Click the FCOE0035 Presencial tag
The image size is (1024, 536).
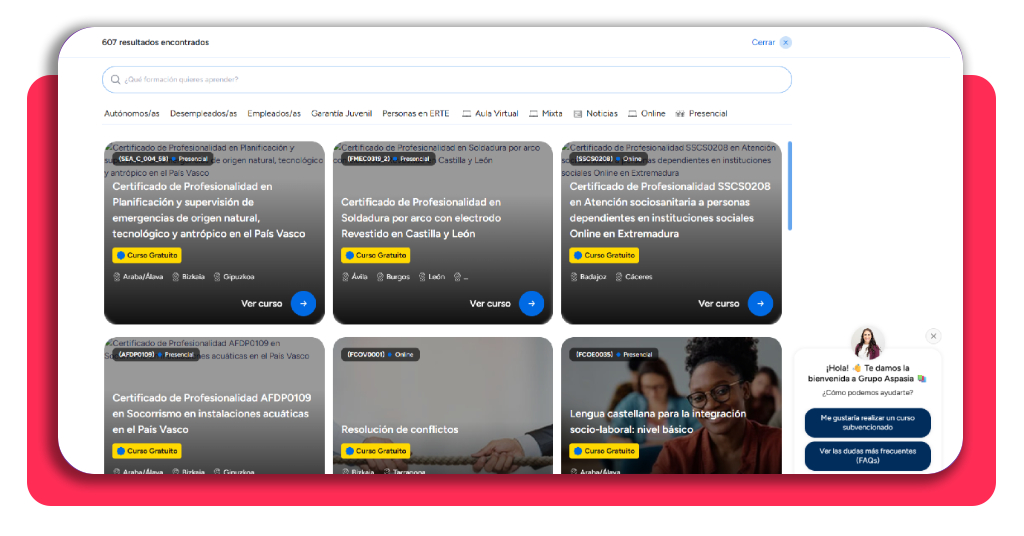tap(614, 355)
